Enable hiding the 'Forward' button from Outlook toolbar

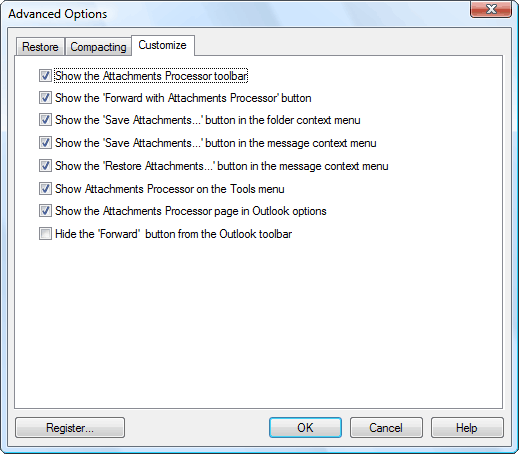45,234
